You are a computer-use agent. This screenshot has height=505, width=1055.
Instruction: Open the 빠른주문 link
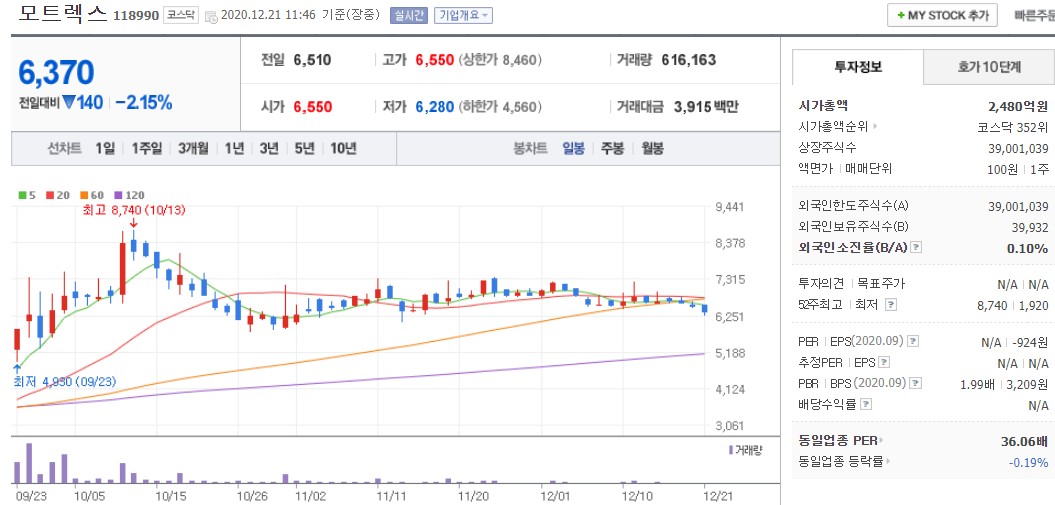1035,15
